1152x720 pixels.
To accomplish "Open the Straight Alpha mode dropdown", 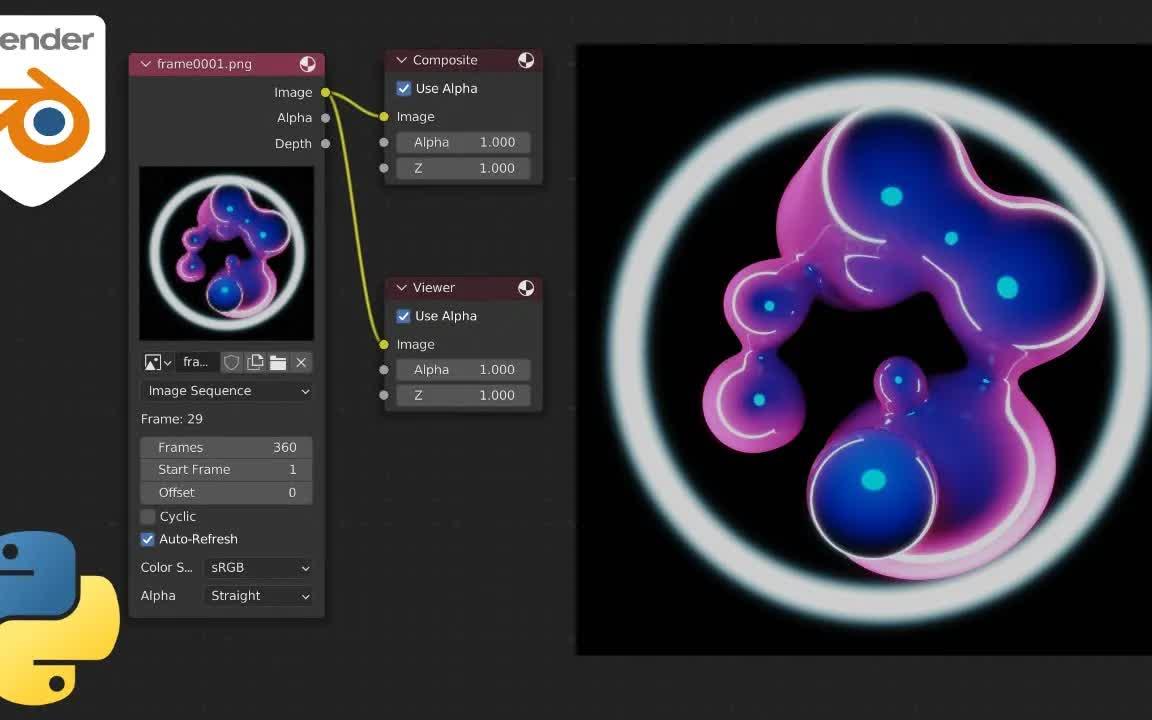I will [258, 595].
